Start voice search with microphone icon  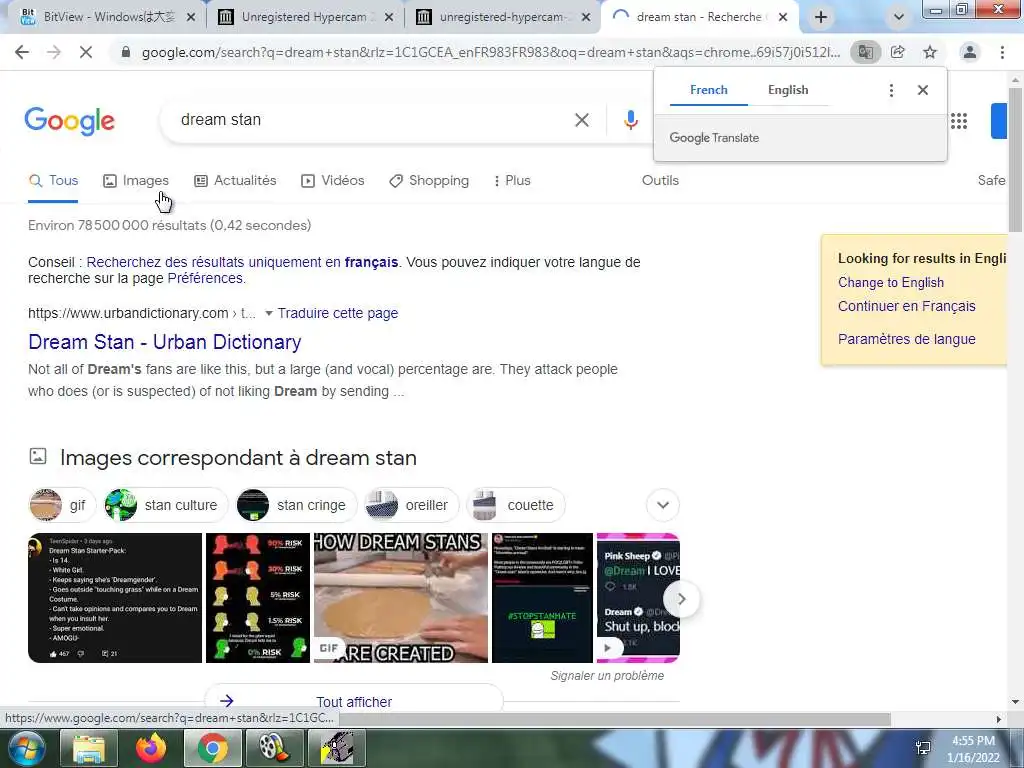[x=630, y=120]
